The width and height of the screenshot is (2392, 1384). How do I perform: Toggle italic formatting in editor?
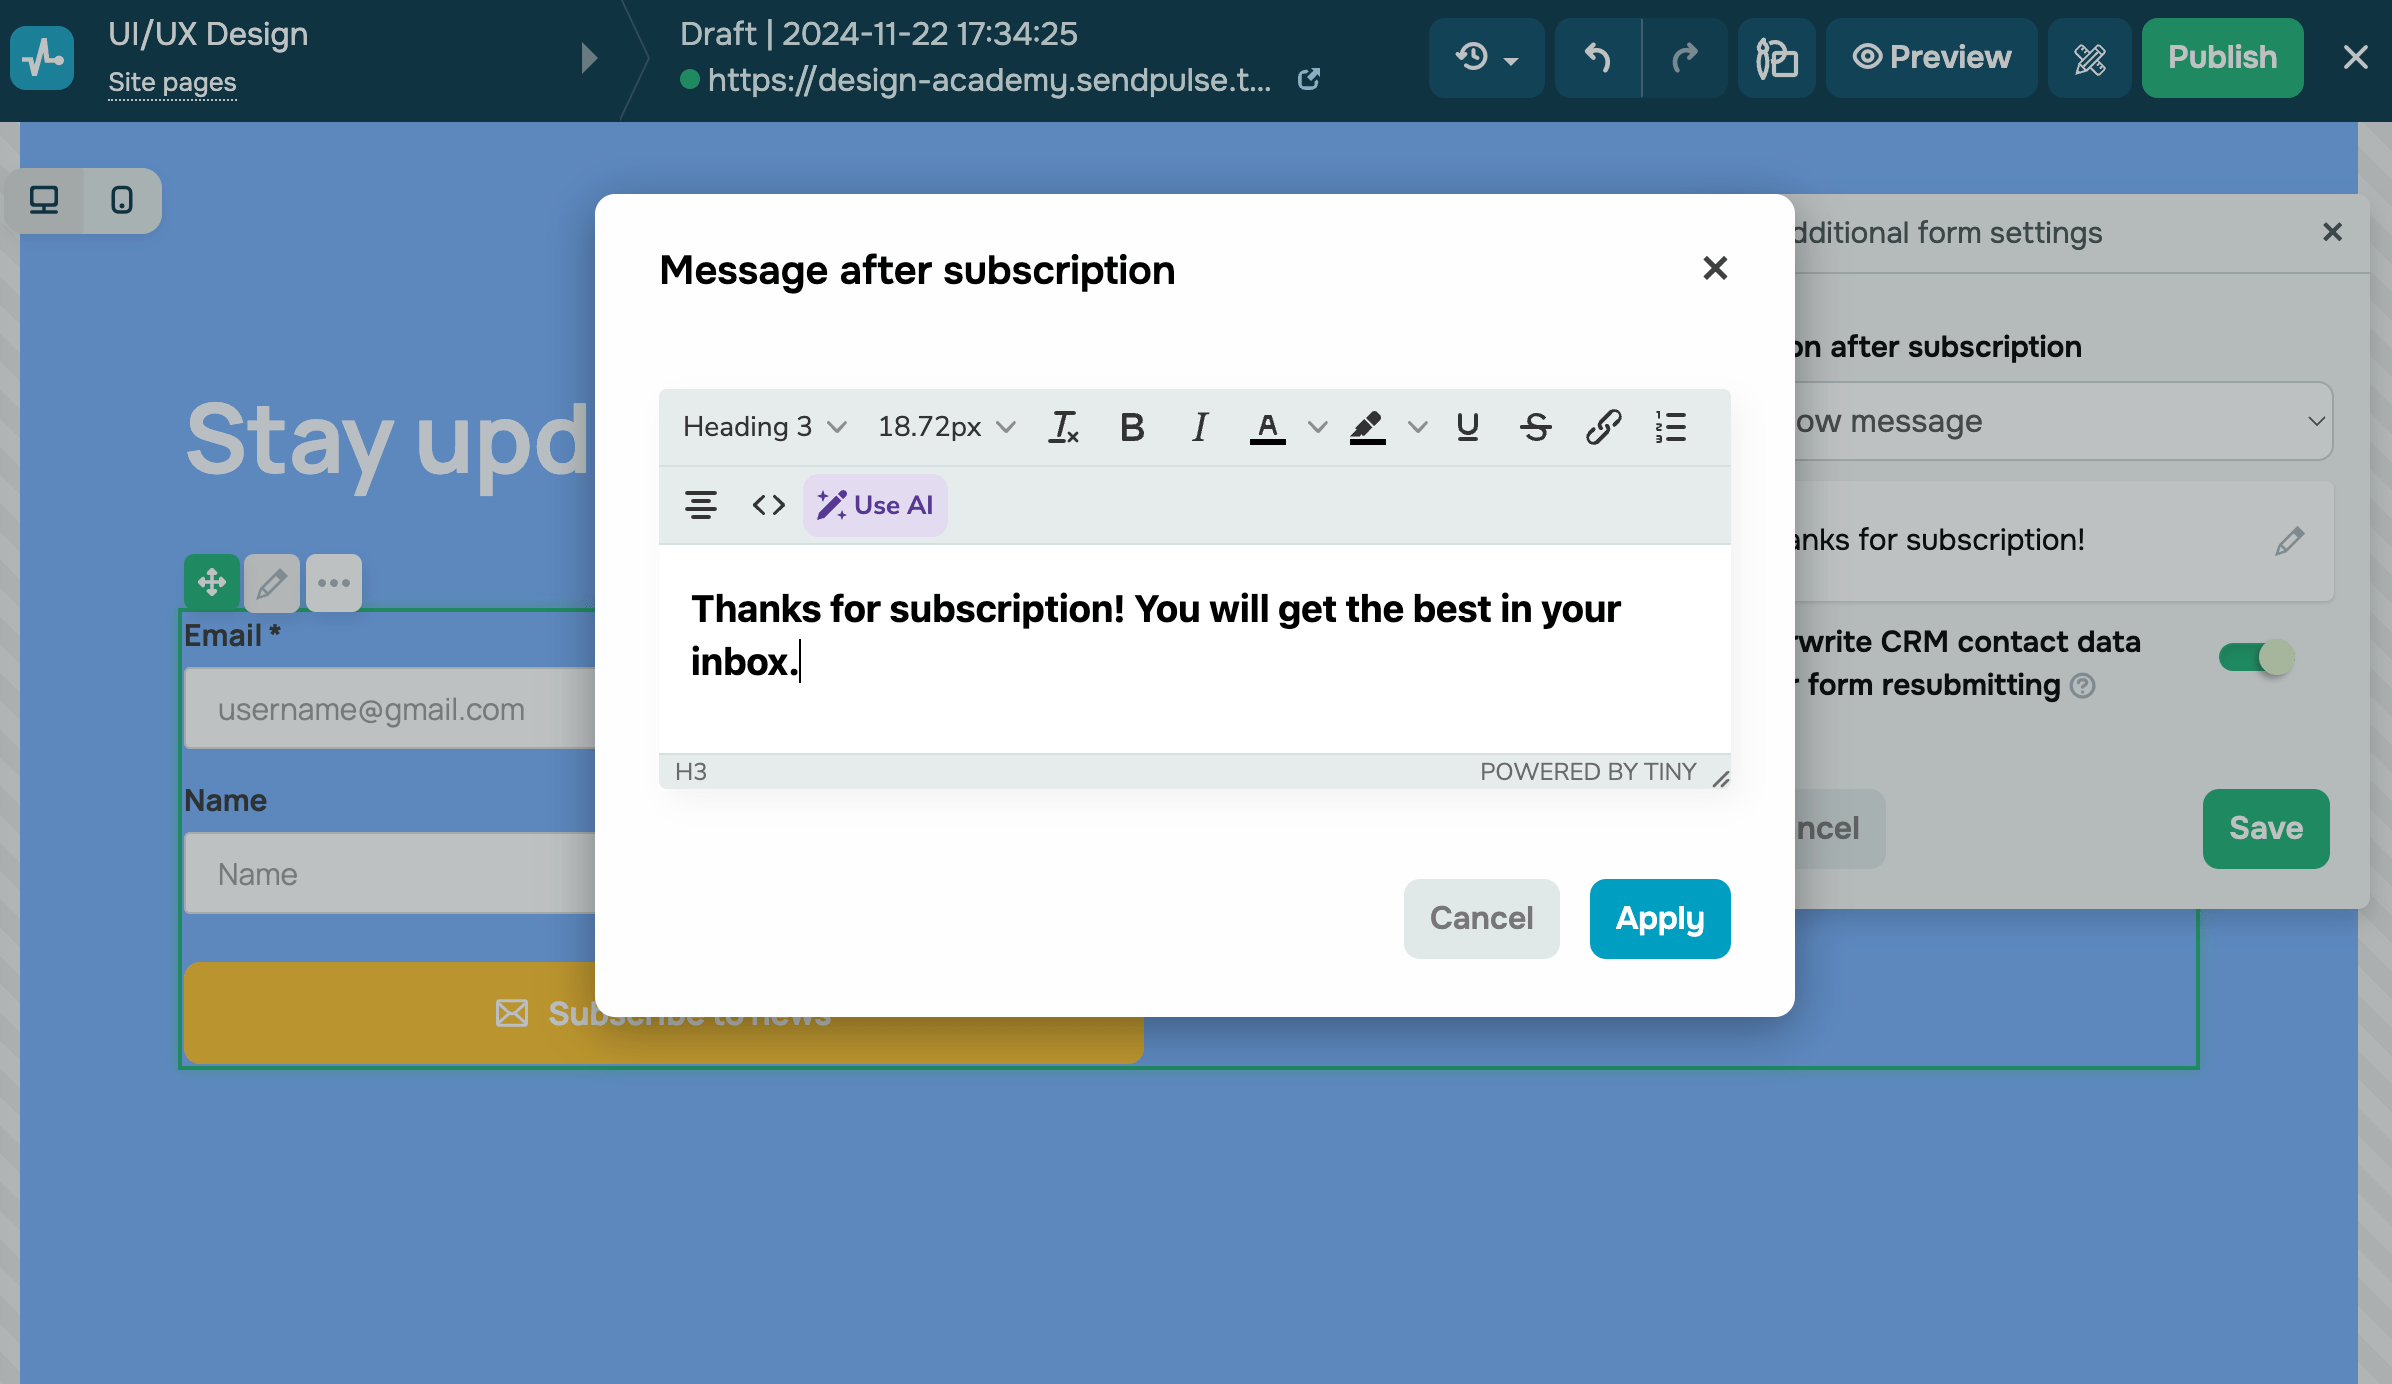coord(1199,427)
